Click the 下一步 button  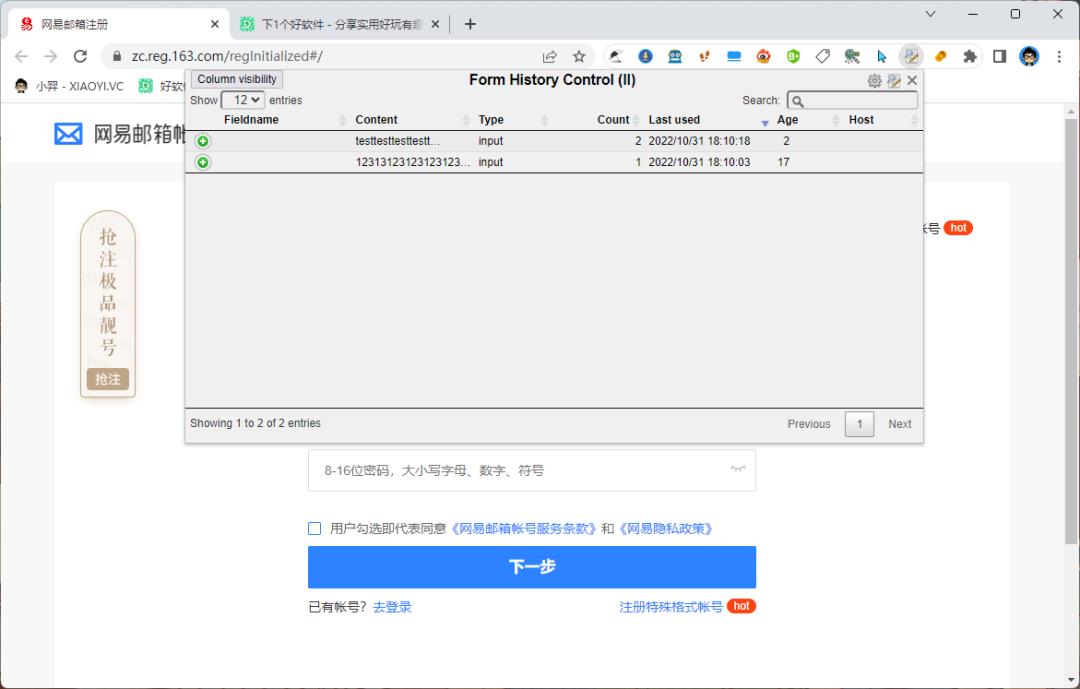pyautogui.click(x=532, y=566)
